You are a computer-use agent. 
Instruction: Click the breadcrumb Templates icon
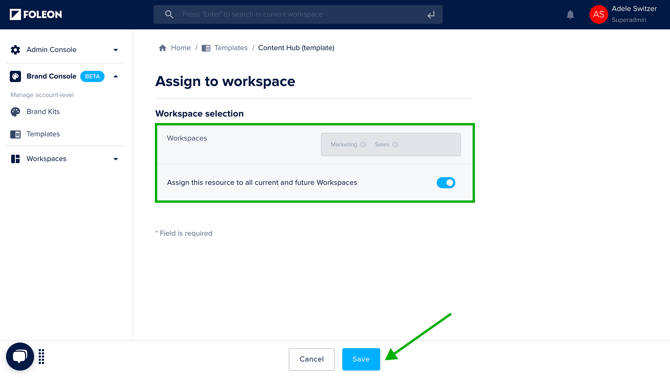(206, 48)
